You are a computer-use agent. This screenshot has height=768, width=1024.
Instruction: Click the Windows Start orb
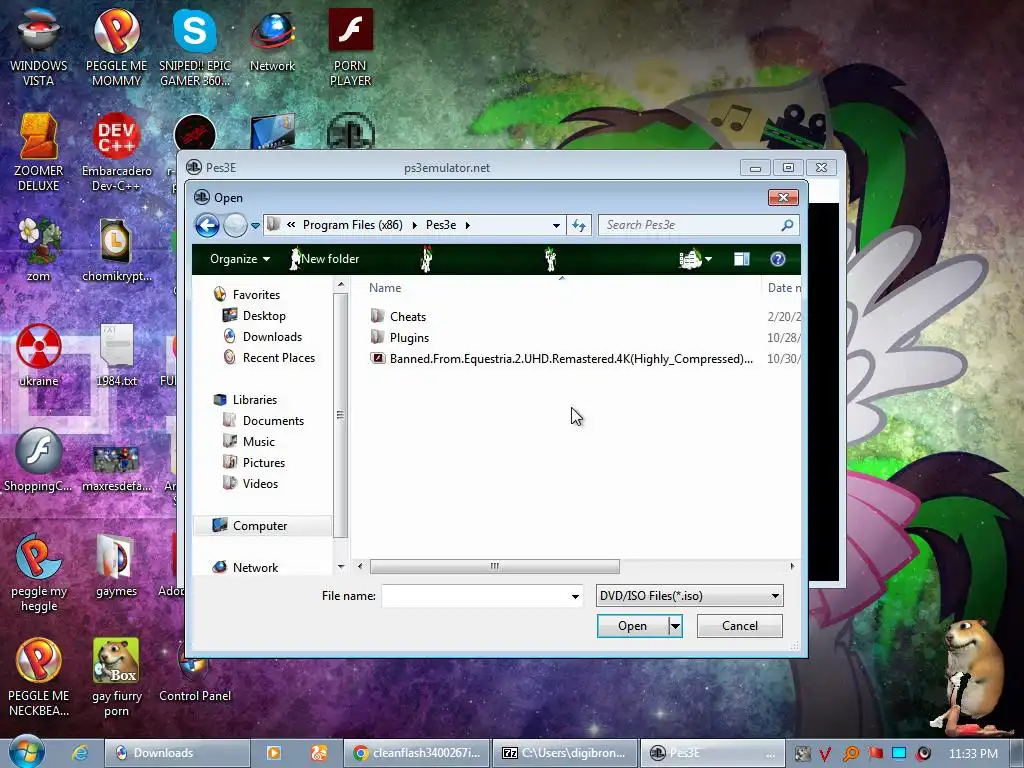pos(27,752)
